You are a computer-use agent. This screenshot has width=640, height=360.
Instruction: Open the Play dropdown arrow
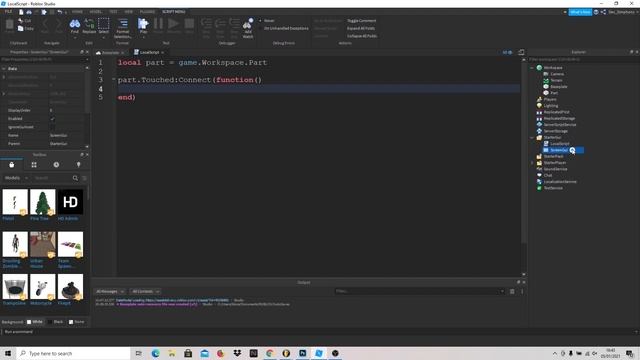[143, 37]
